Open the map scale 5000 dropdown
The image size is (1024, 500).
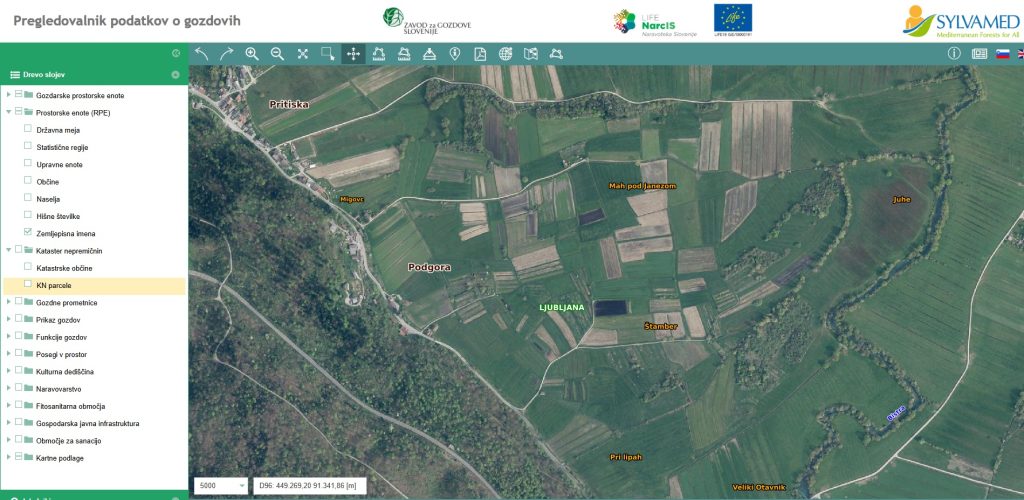coord(222,486)
